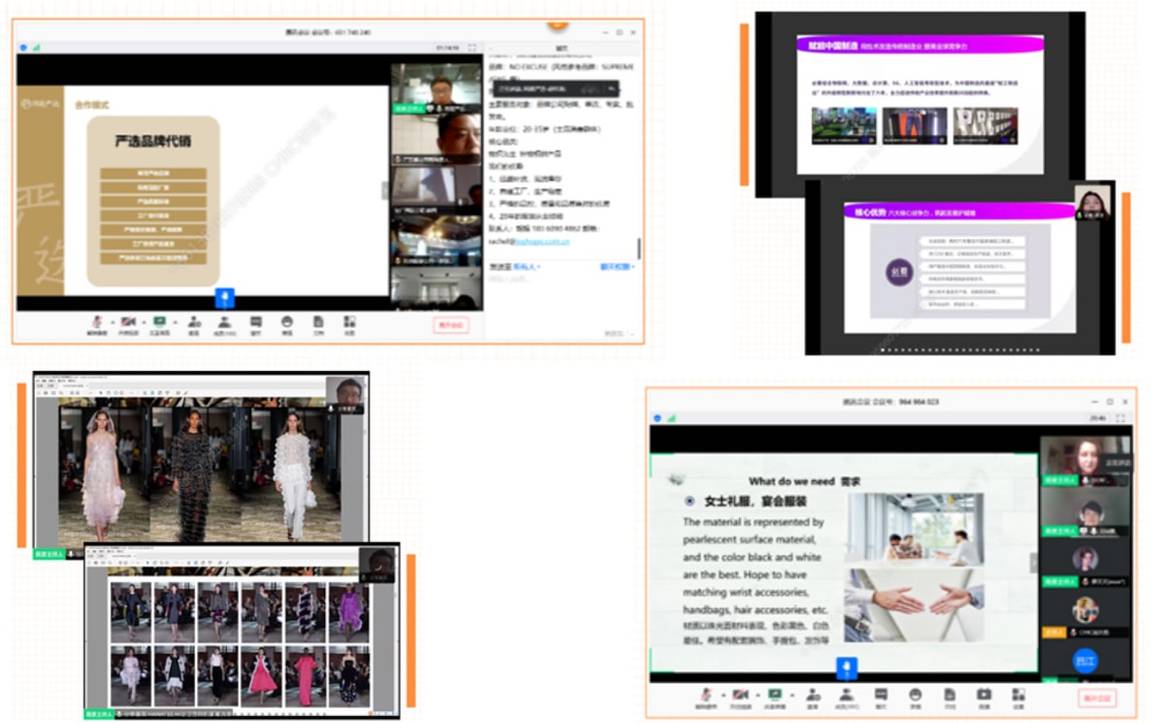Collapse the participant video strip beside 严选品牌代销 slide
This screenshot has width=1164, height=723.
385,191
